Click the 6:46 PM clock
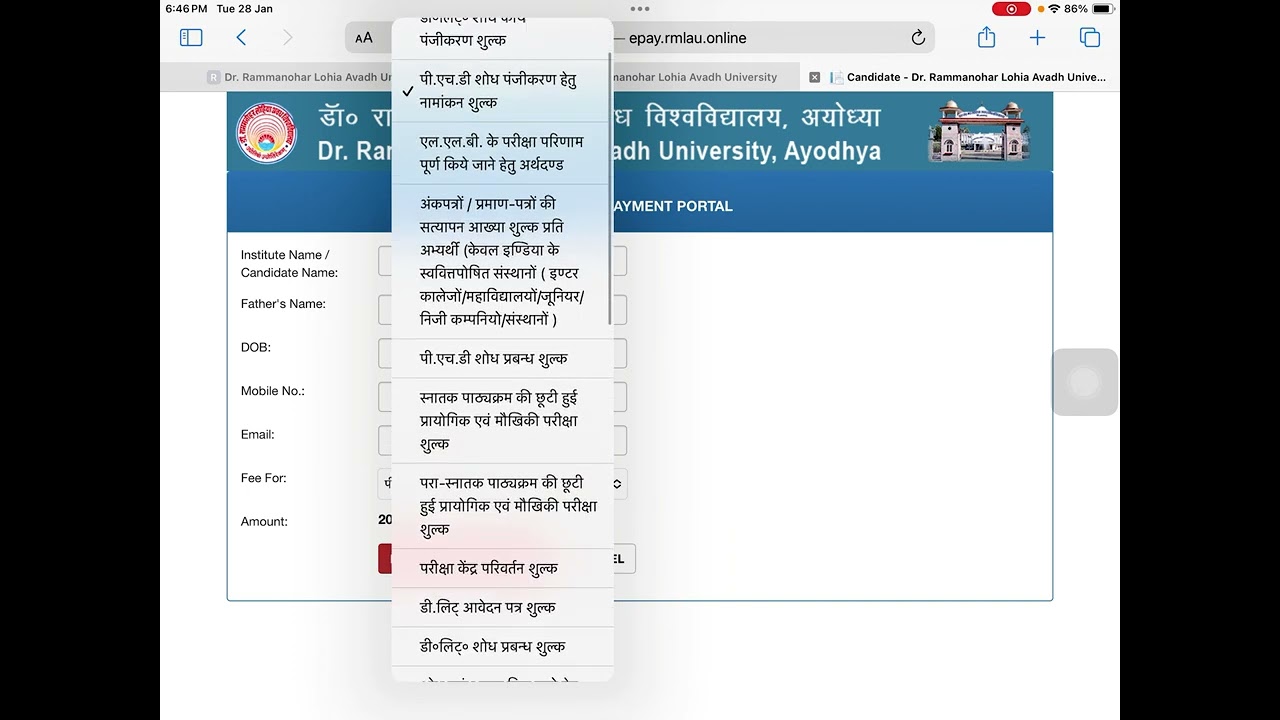This screenshot has height=720, width=1280. 186,9
